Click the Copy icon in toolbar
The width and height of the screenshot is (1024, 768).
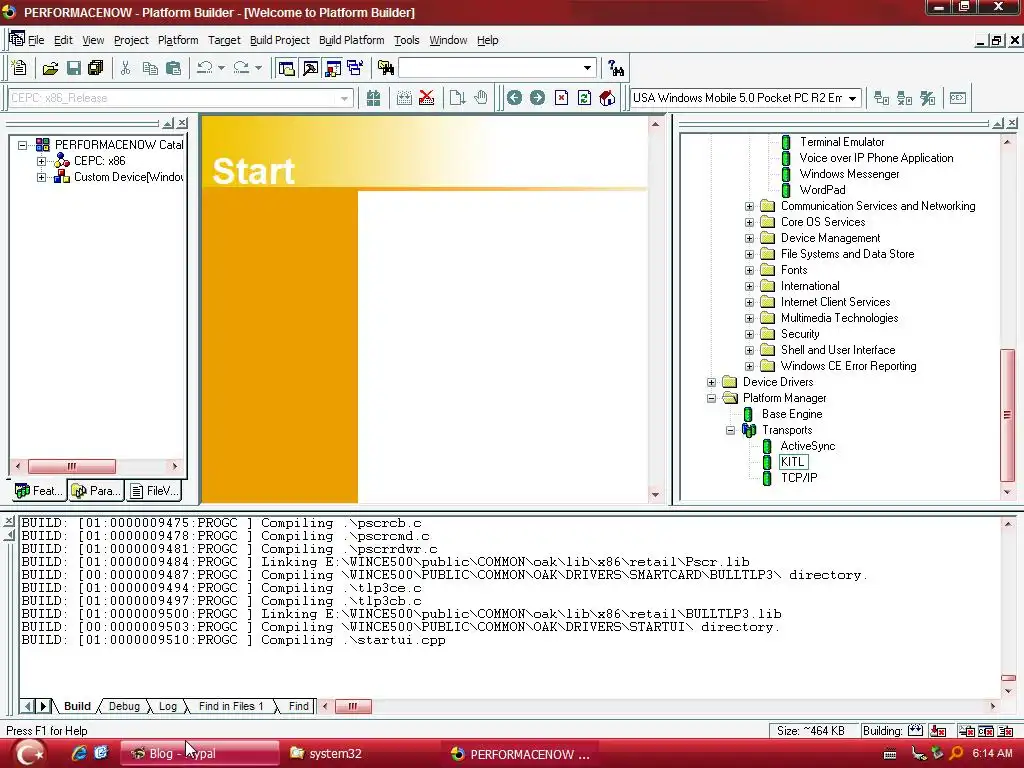click(150, 68)
